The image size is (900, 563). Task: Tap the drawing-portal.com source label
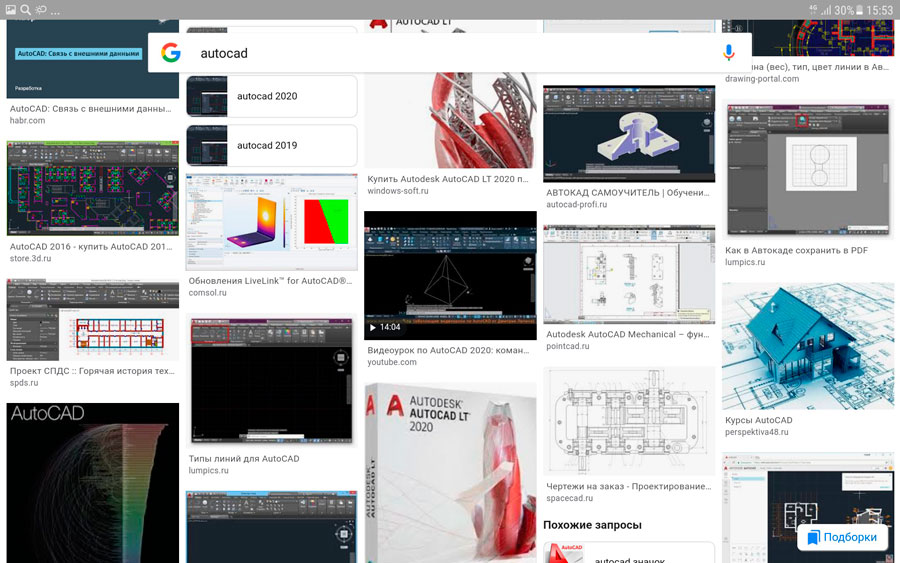[x=762, y=79]
